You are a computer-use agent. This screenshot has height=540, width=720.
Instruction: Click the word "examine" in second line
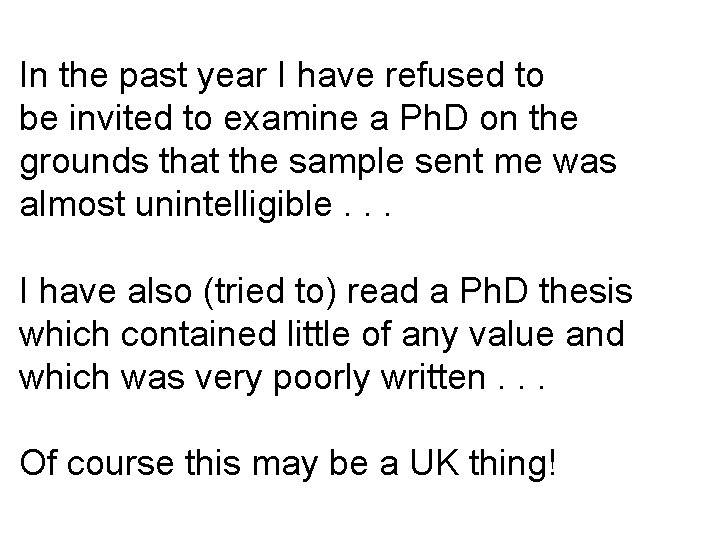(x=291, y=118)
